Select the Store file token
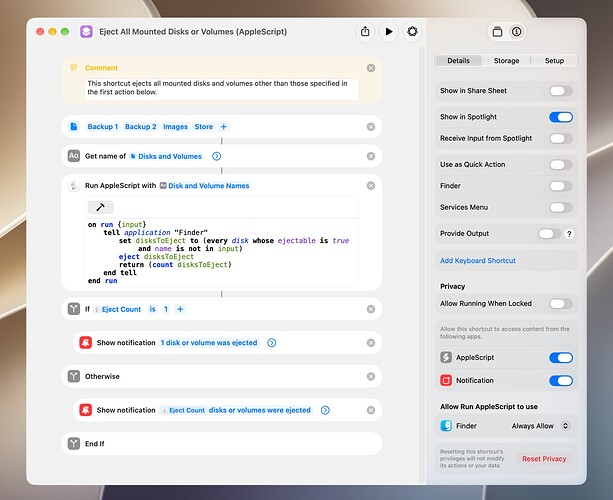The width and height of the screenshot is (613, 500). coord(204,127)
